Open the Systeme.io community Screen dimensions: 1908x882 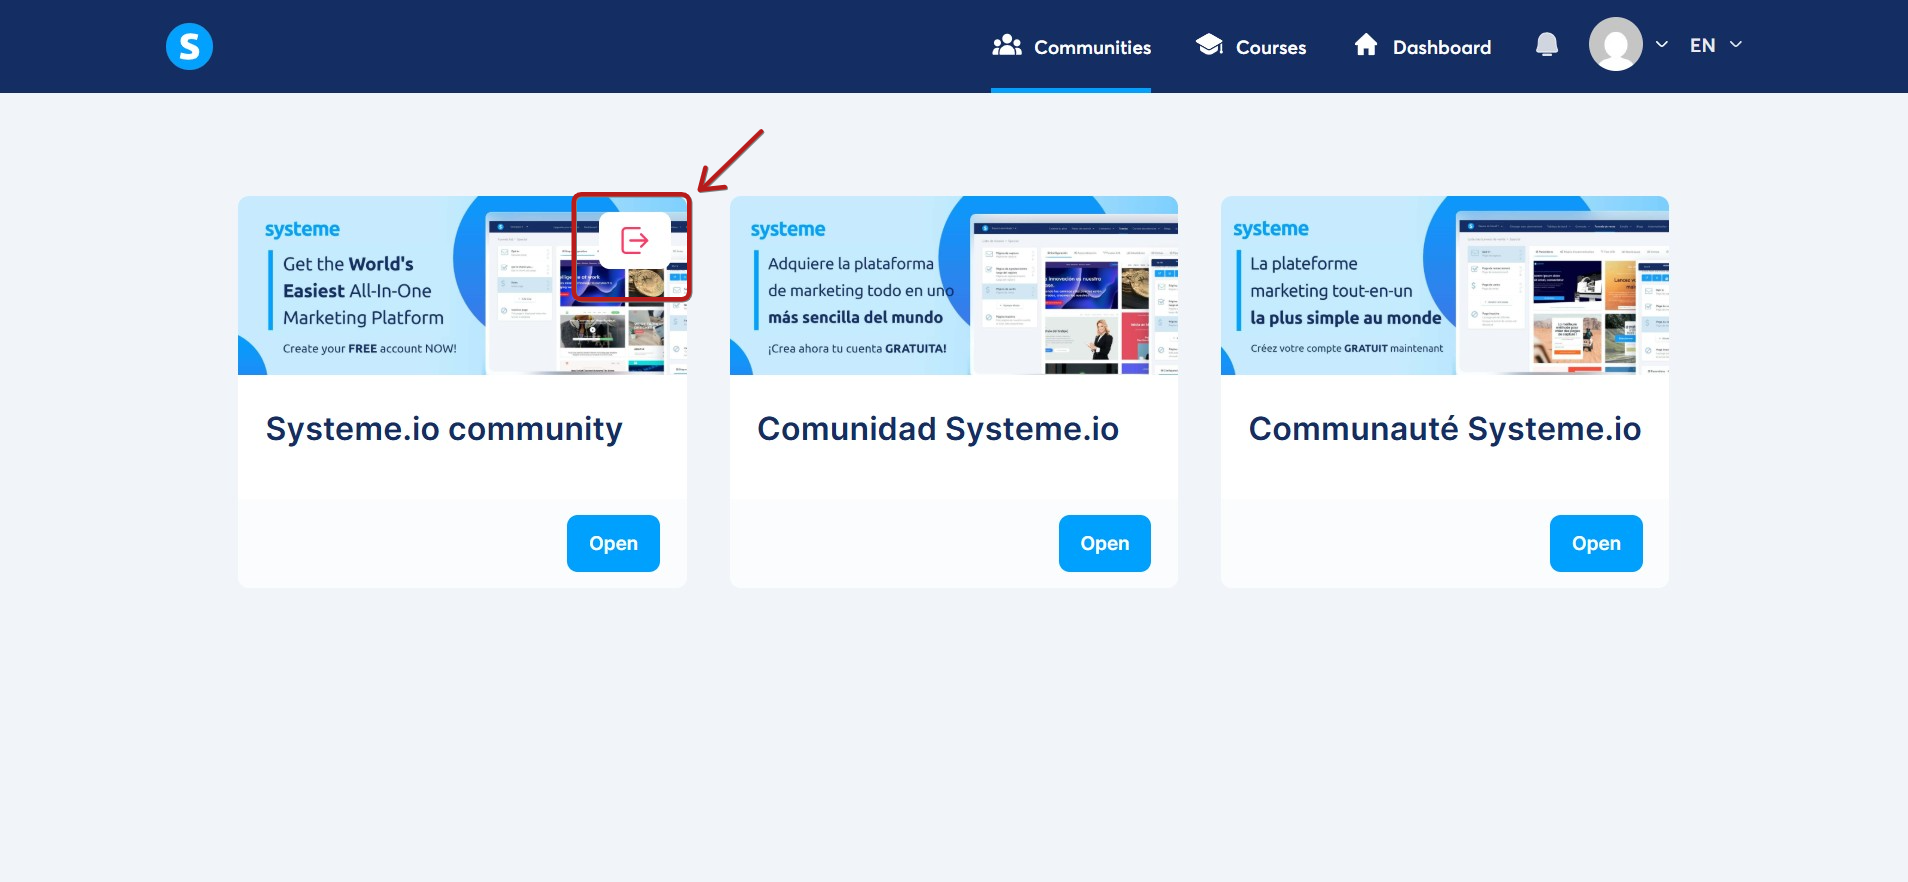[613, 543]
